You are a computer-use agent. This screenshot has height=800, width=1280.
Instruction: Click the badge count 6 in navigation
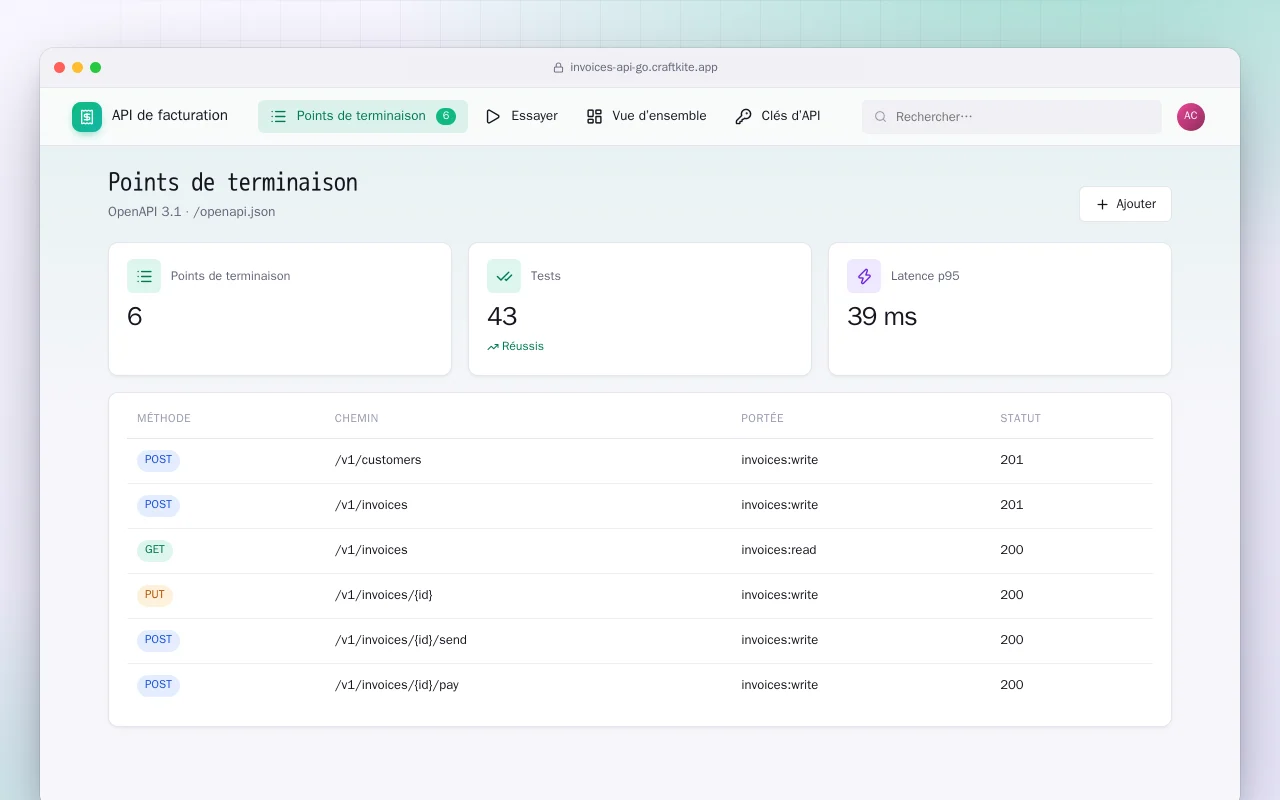point(446,116)
